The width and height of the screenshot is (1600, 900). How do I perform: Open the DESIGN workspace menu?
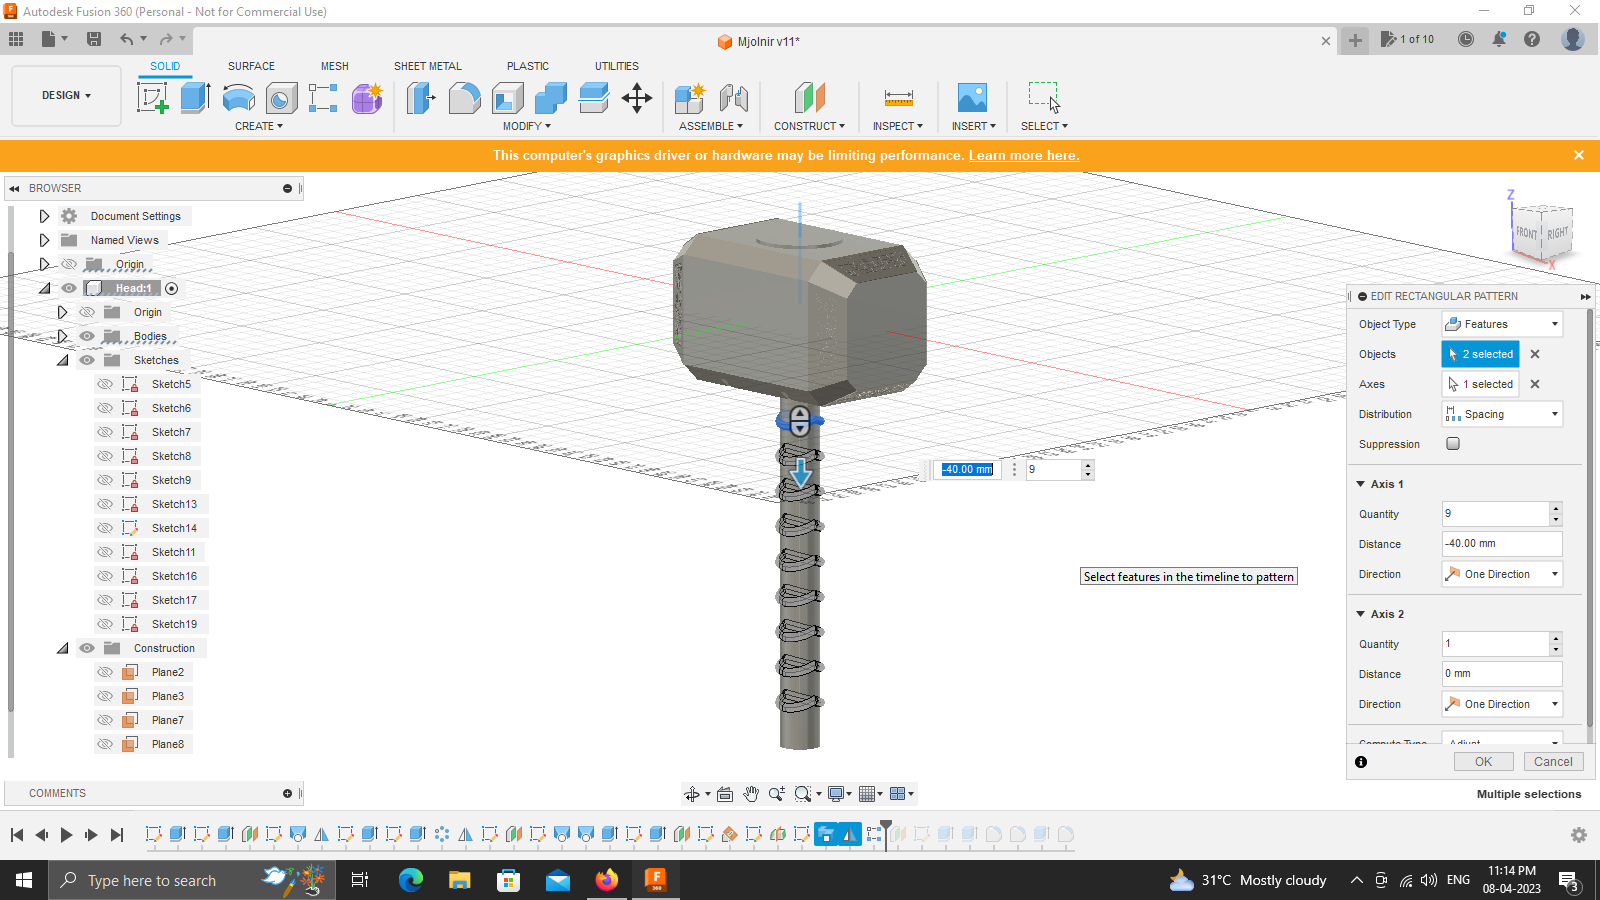[x=65, y=95]
